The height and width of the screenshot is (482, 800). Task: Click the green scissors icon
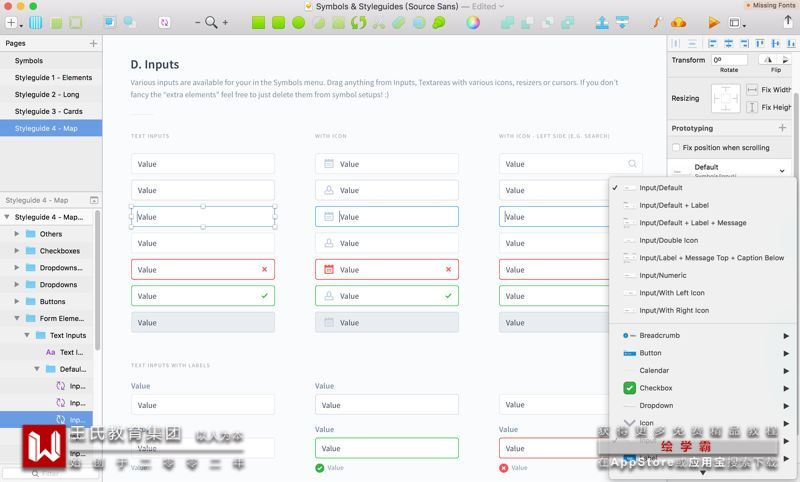click(379, 23)
